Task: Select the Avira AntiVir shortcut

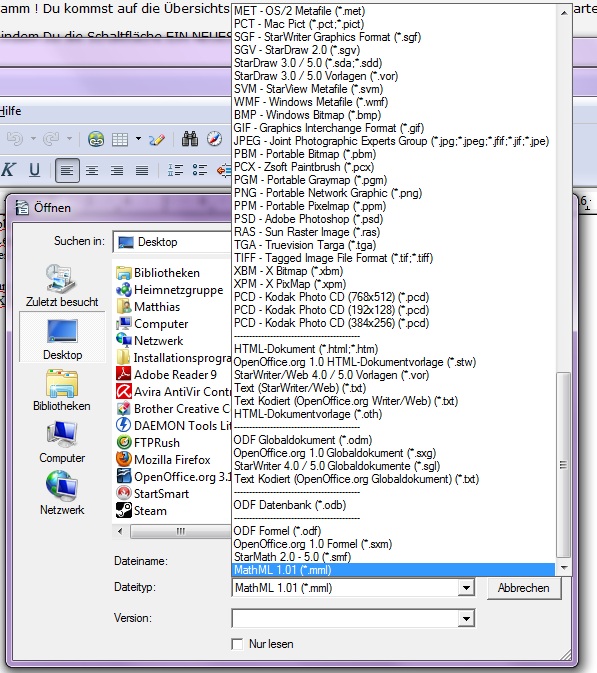Action: tap(173, 391)
